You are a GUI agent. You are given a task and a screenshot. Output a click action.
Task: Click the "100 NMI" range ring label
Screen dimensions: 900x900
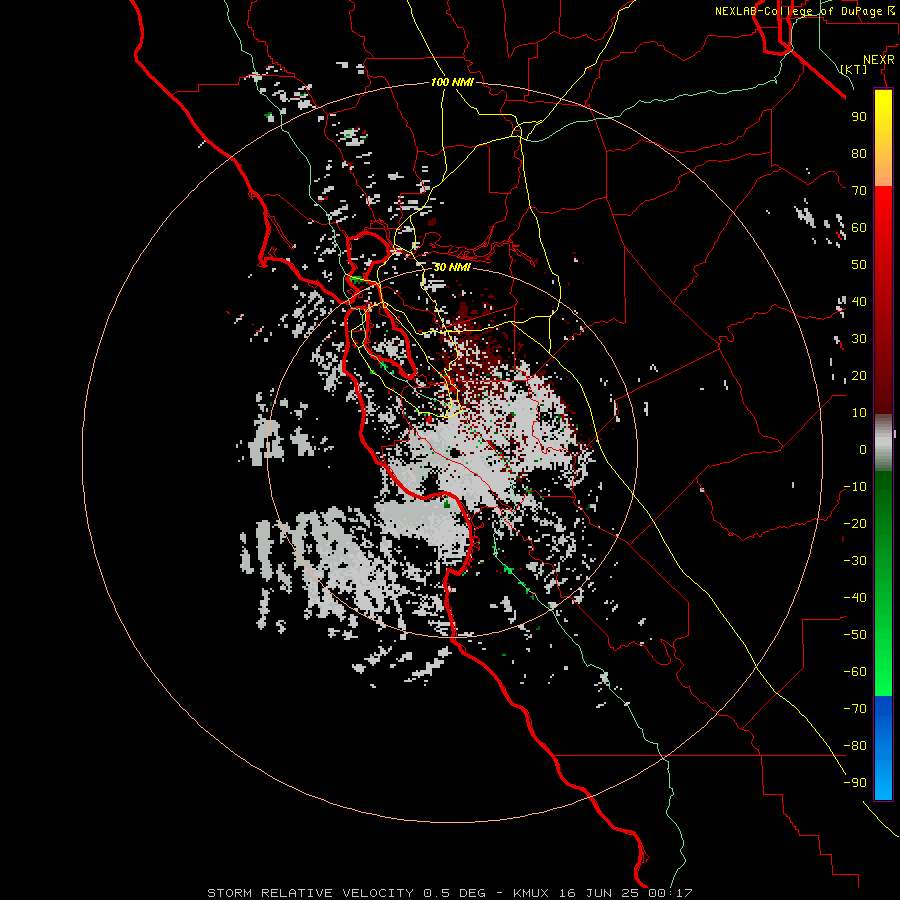pos(452,82)
